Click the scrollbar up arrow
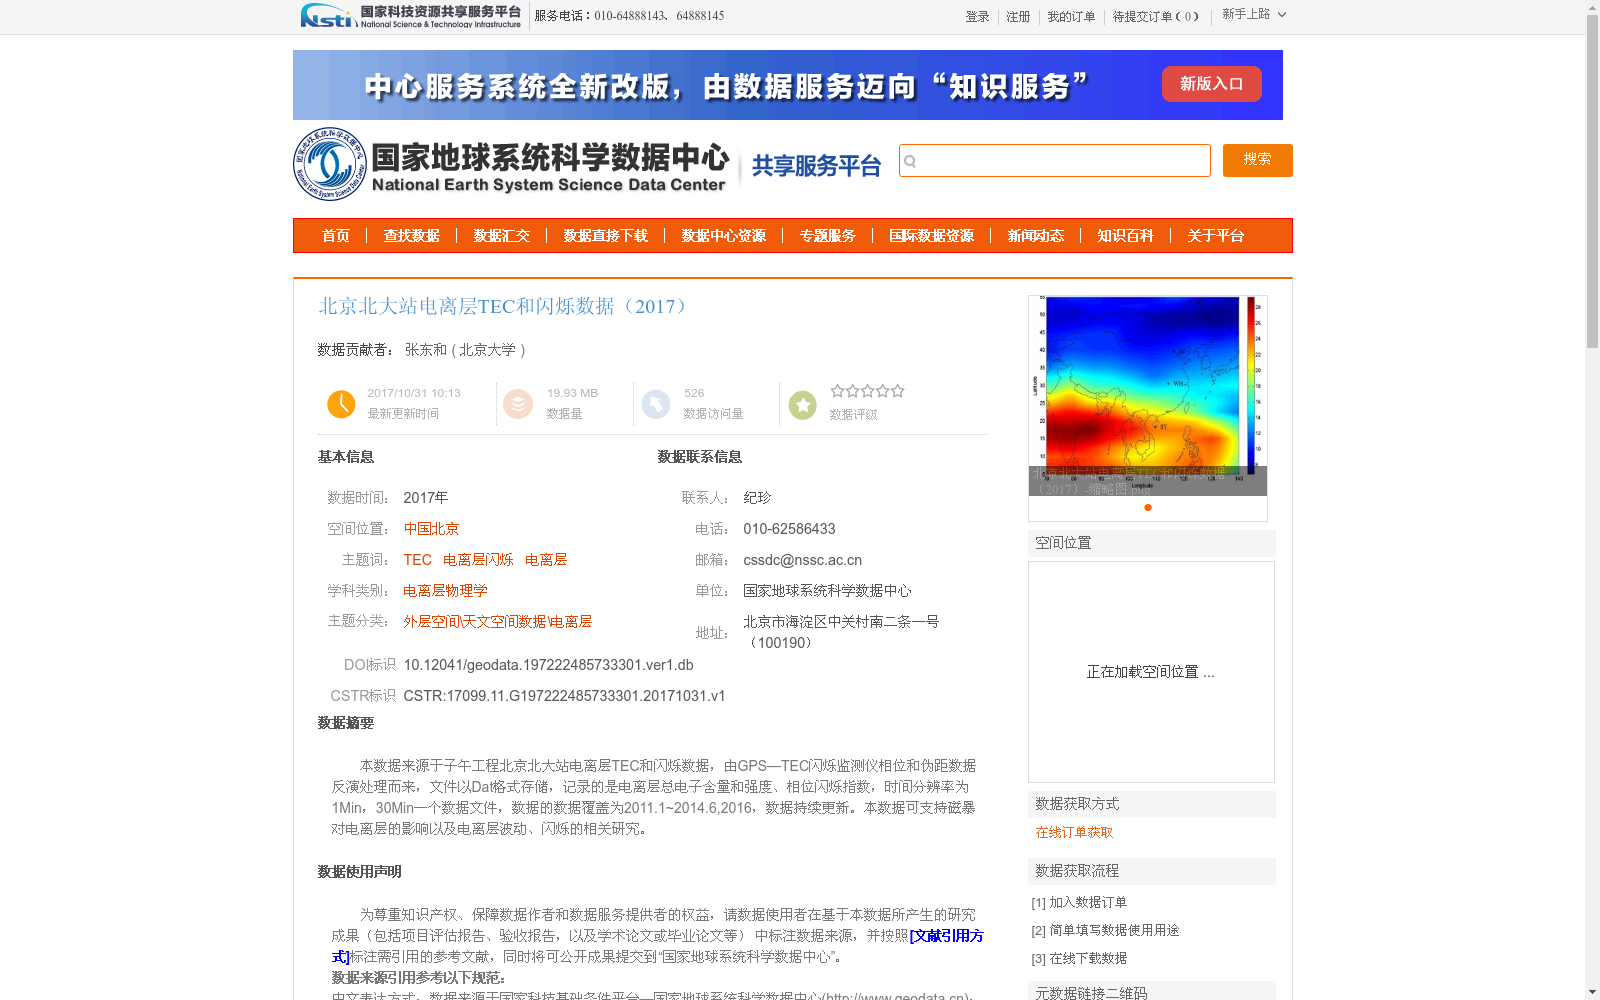 click(1592, 7)
